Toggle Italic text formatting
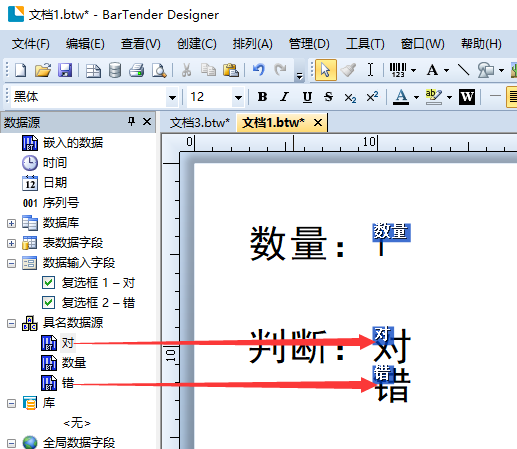The height and width of the screenshot is (449, 517). tap(284, 97)
